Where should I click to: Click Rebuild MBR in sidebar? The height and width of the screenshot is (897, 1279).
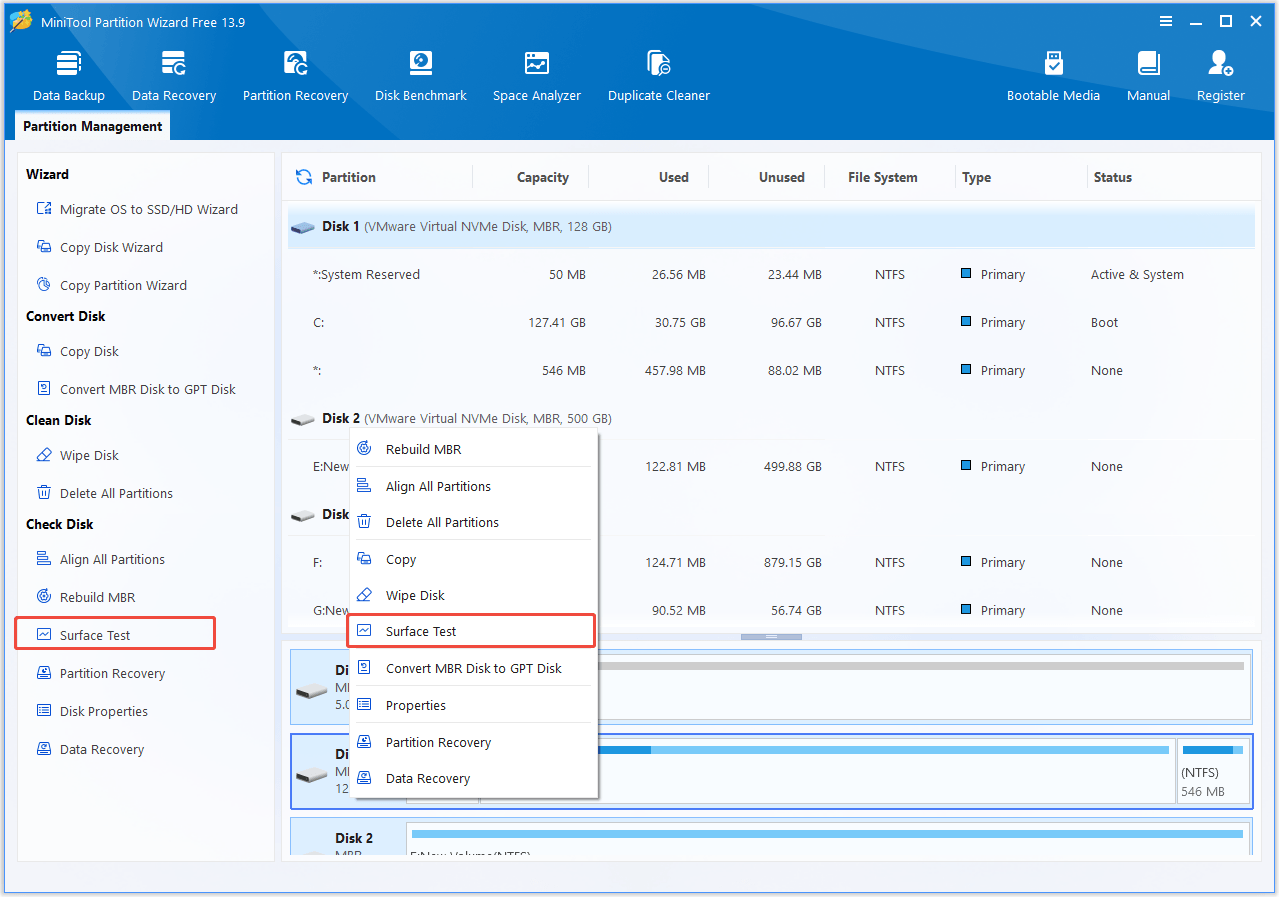click(85, 597)
